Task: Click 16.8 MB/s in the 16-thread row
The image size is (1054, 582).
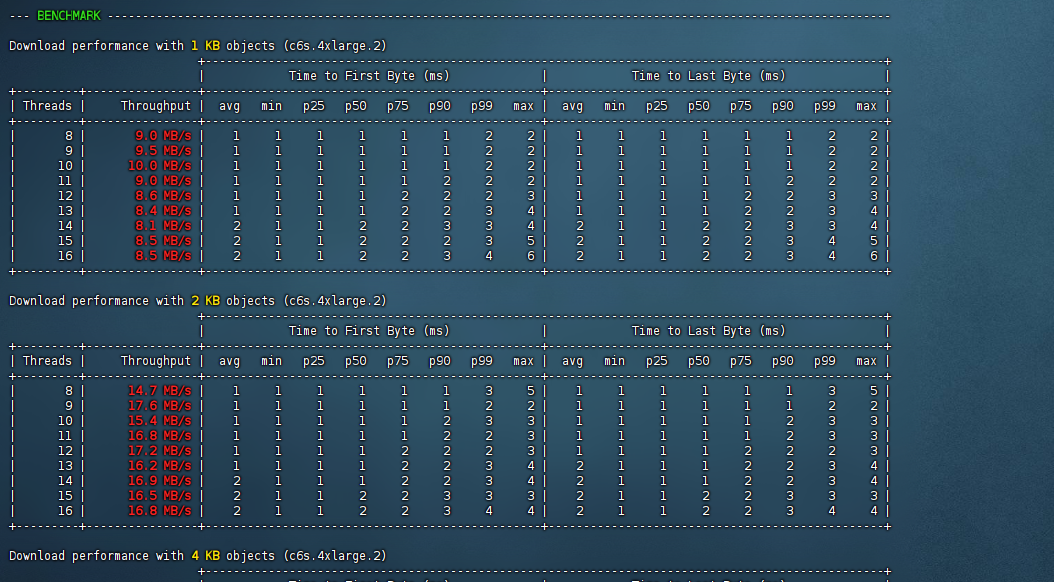Action: click(x=160, y=511)
